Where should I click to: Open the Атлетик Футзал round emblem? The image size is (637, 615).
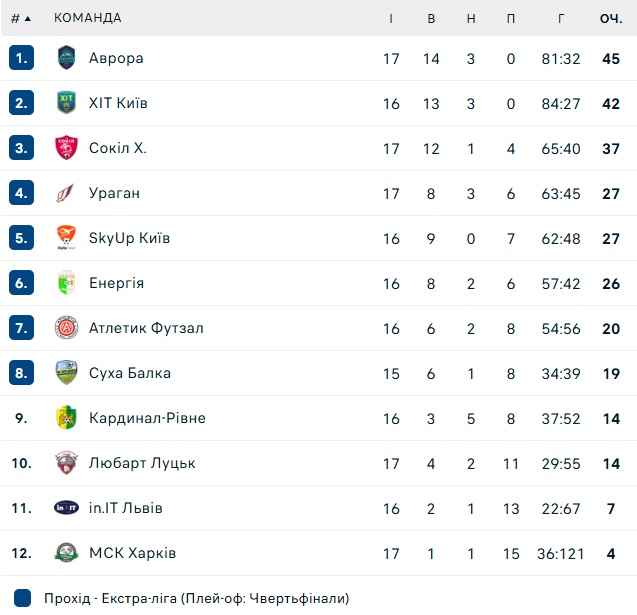(x=66, y=327)
